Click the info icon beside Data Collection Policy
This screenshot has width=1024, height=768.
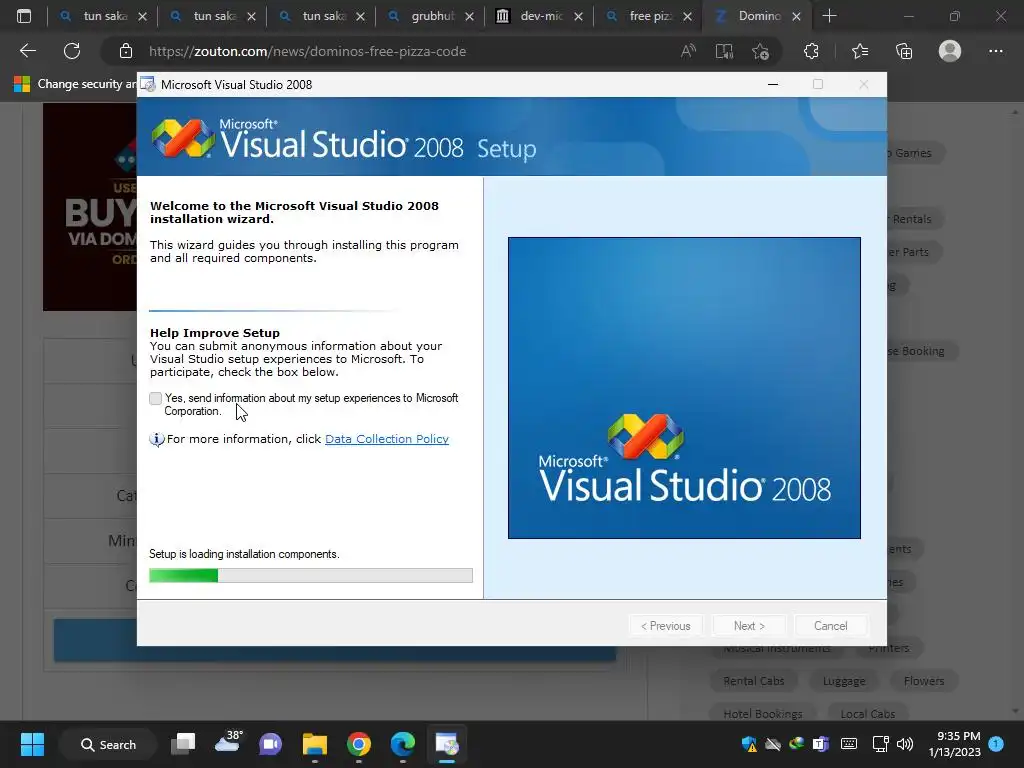click(x=157, y=440)
